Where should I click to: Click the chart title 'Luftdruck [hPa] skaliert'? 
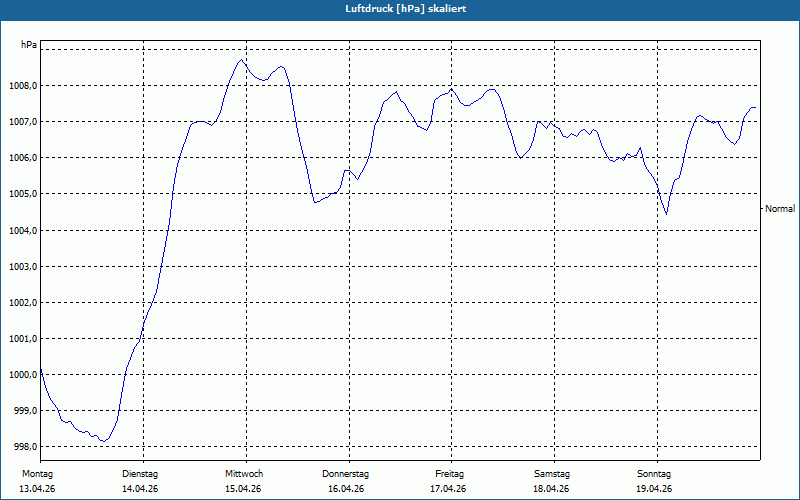(406, 9)
